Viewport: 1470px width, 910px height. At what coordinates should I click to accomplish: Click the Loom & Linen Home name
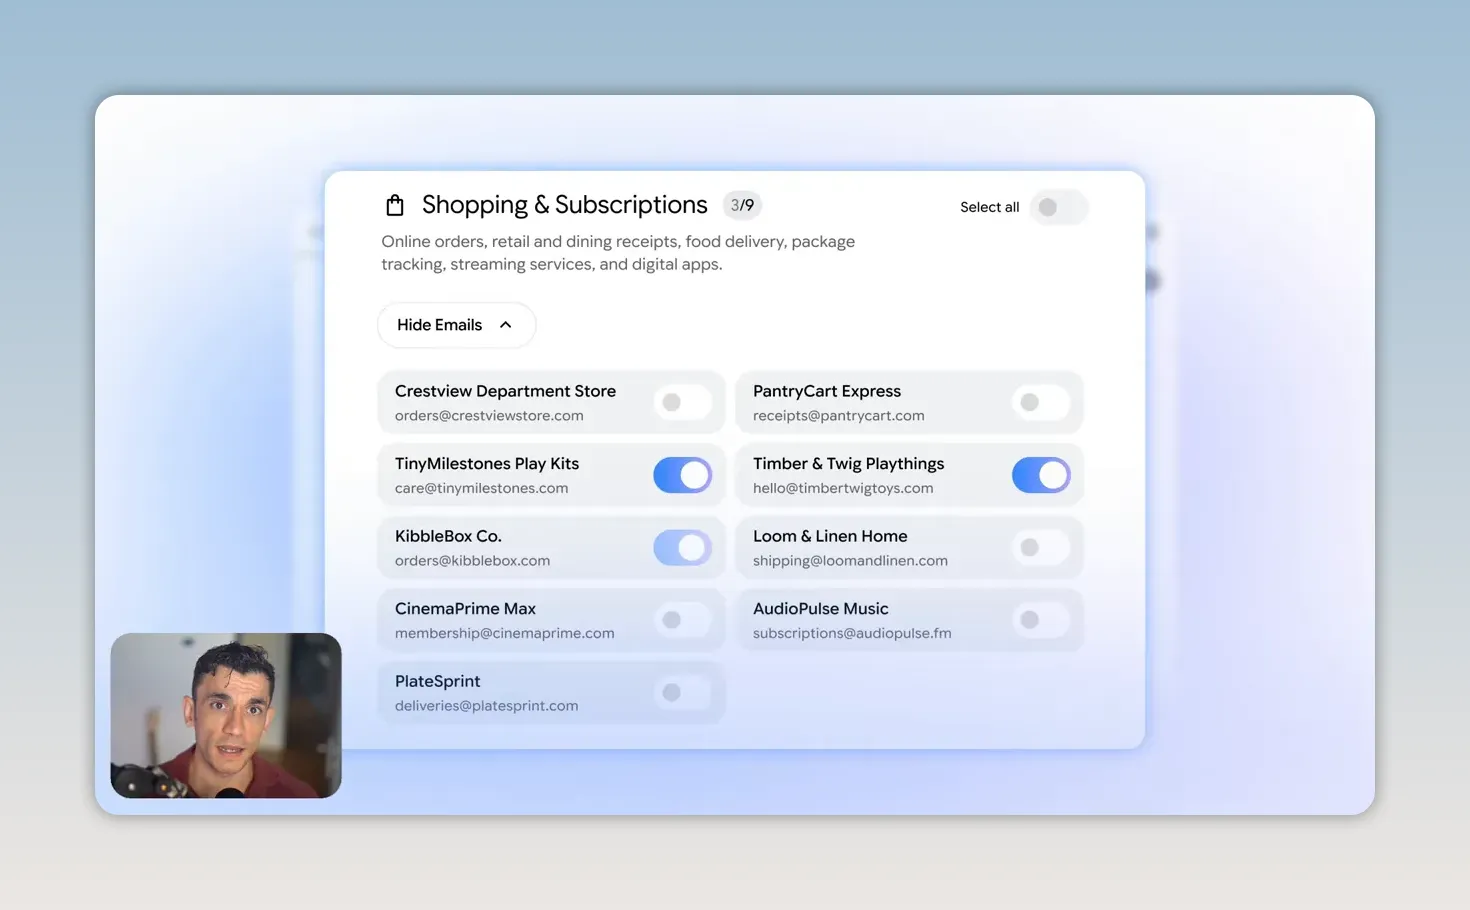click(x=830, y=536)
